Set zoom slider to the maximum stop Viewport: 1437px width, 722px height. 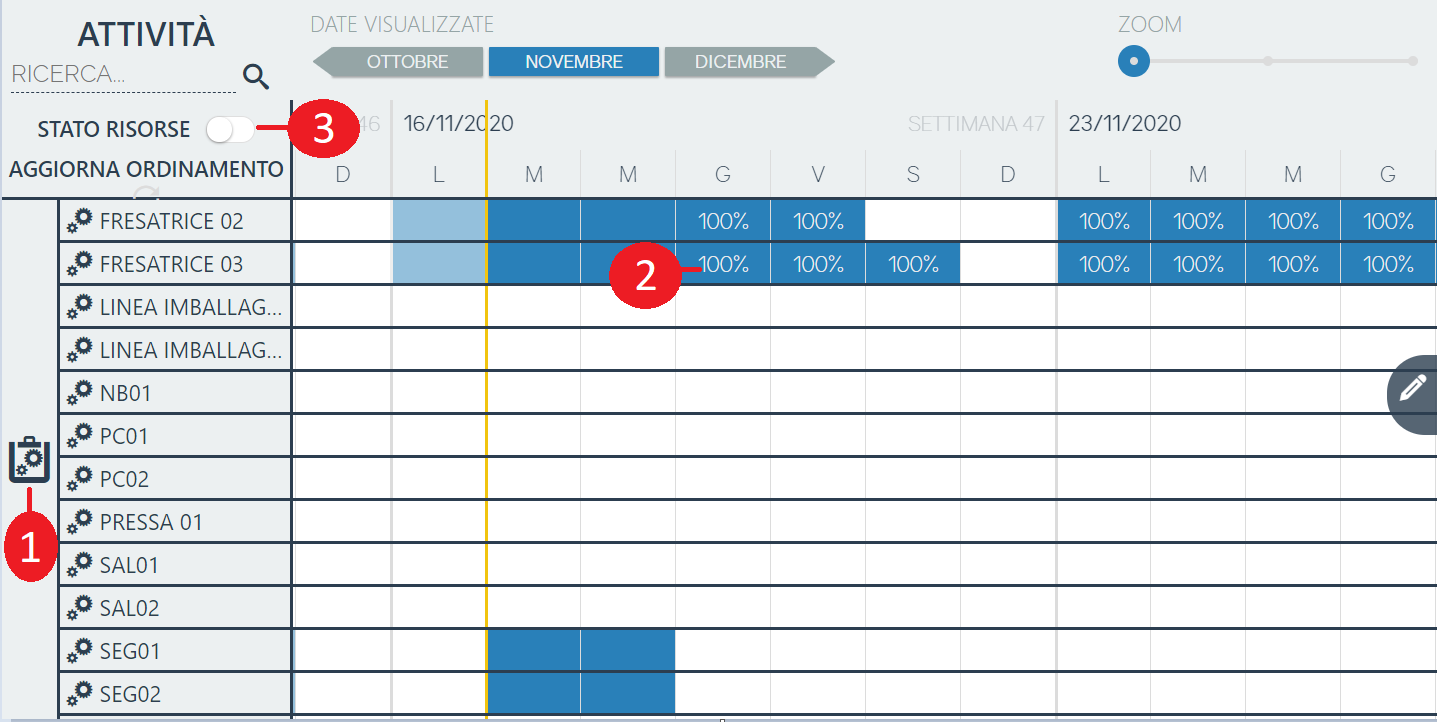(x=1412, y=61)
